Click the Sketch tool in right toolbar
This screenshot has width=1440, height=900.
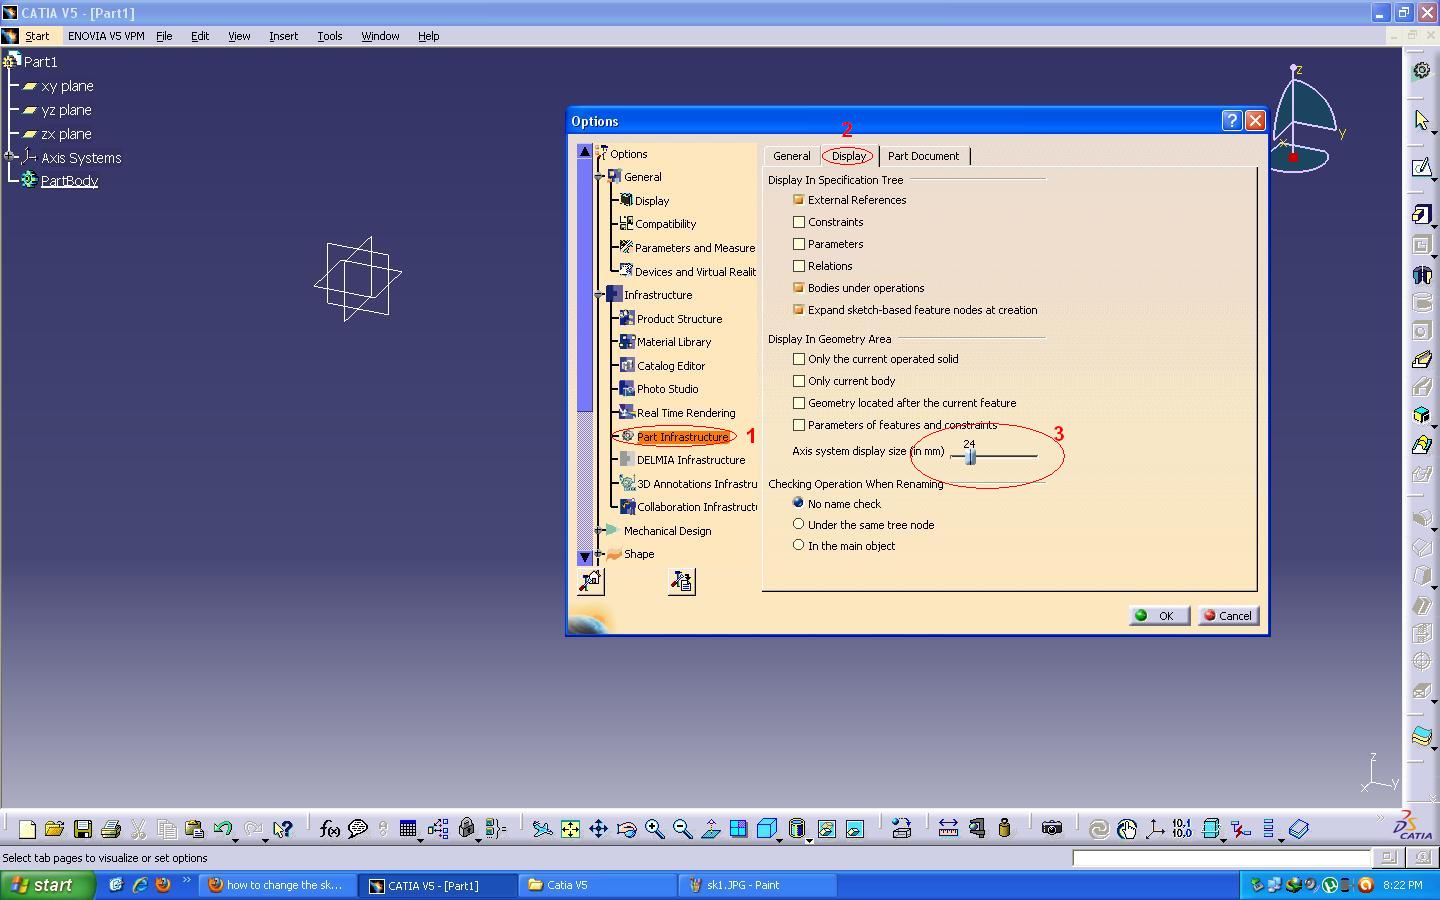click(x=1421, y=167)
